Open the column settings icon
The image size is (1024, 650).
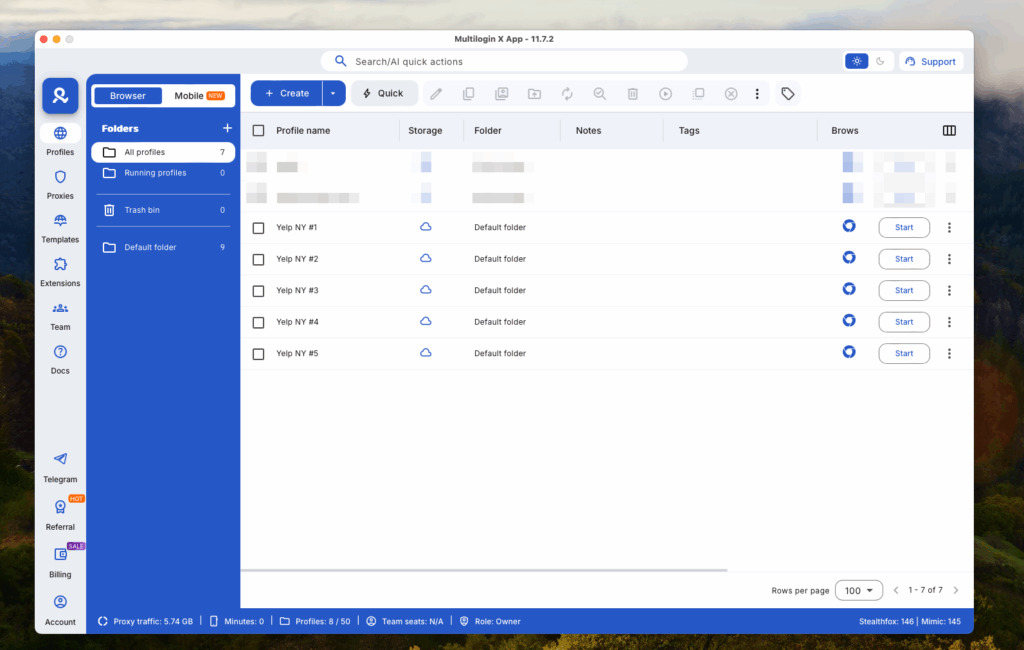pos(949,130)
